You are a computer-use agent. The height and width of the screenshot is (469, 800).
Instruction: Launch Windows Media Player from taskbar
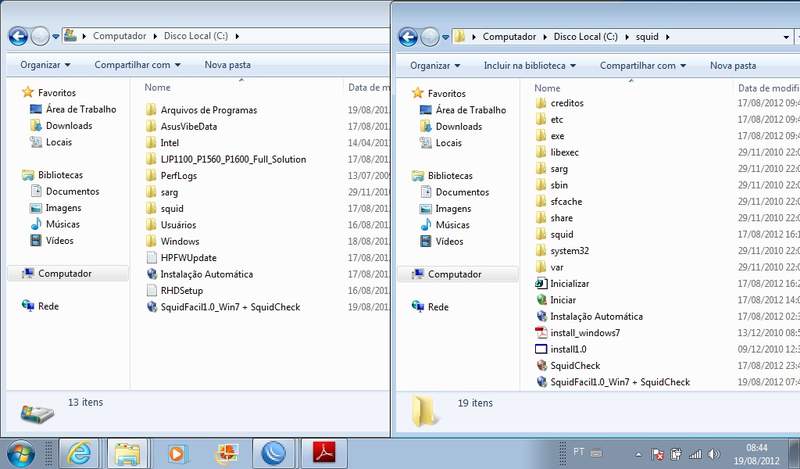pos(177,453)
